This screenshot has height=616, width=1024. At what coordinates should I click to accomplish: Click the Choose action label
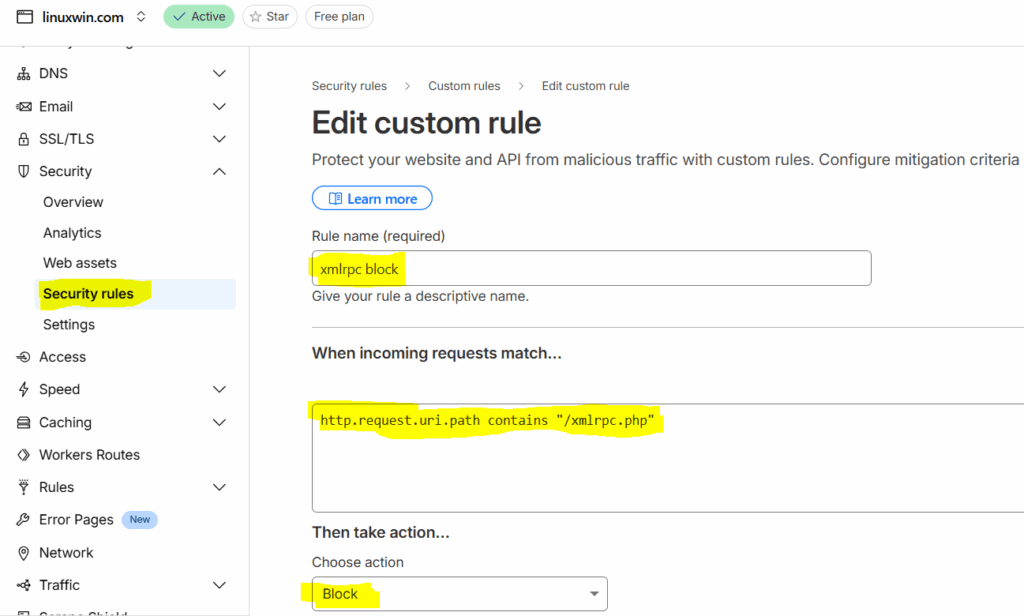click(x=358, y=562)
